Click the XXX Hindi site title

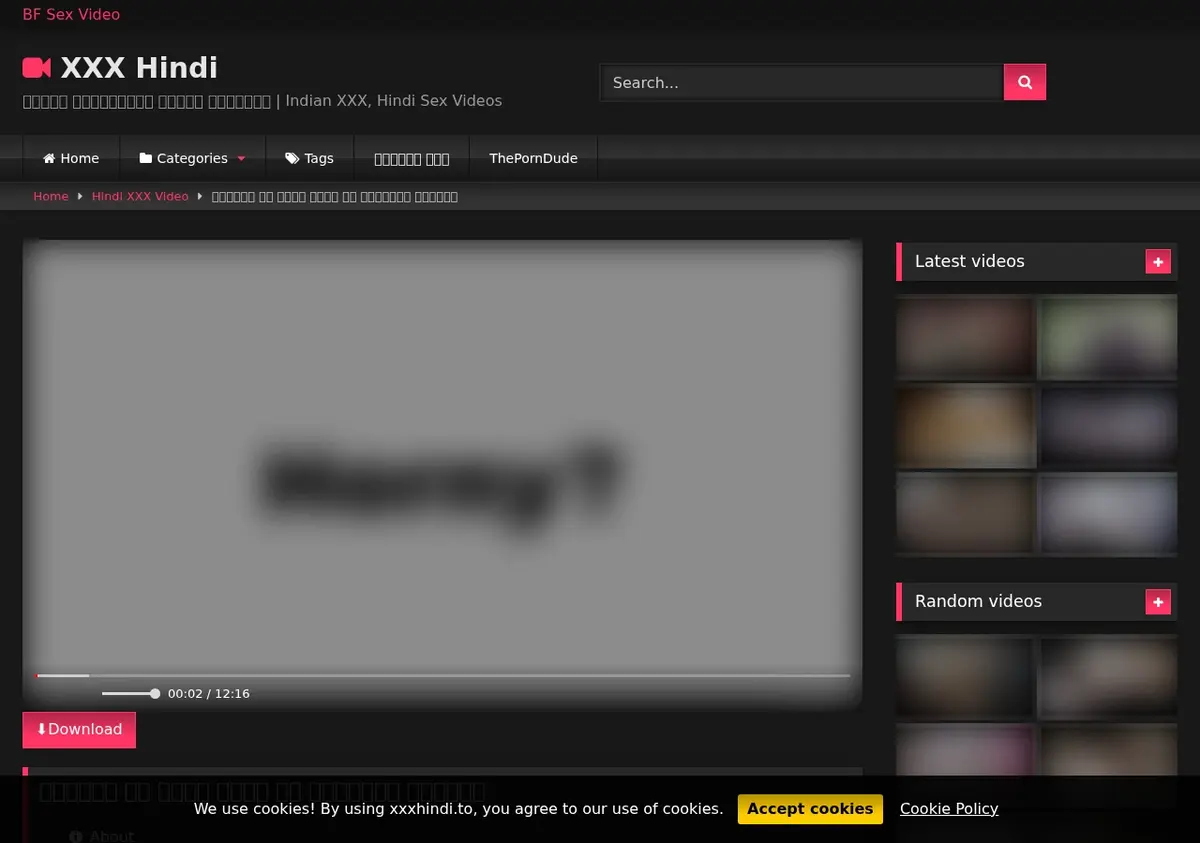(x=139, y=68)
